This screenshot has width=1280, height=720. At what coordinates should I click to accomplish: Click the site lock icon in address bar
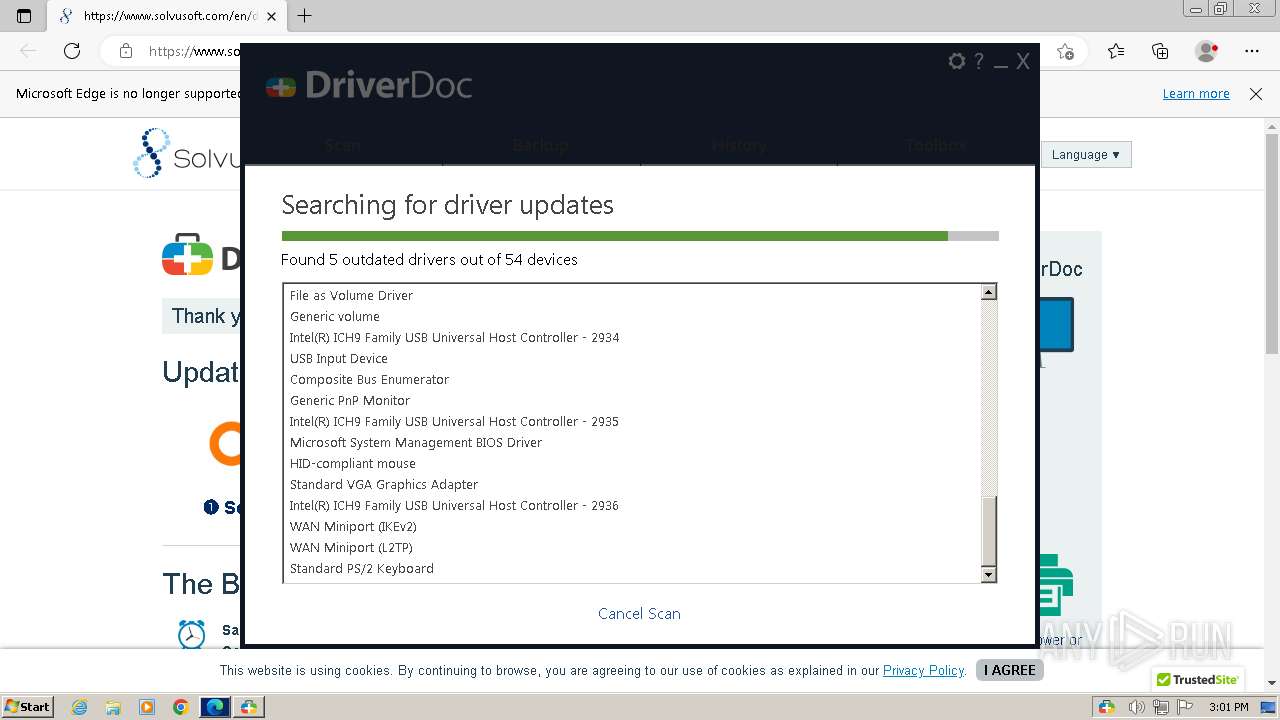pos(126,51)
